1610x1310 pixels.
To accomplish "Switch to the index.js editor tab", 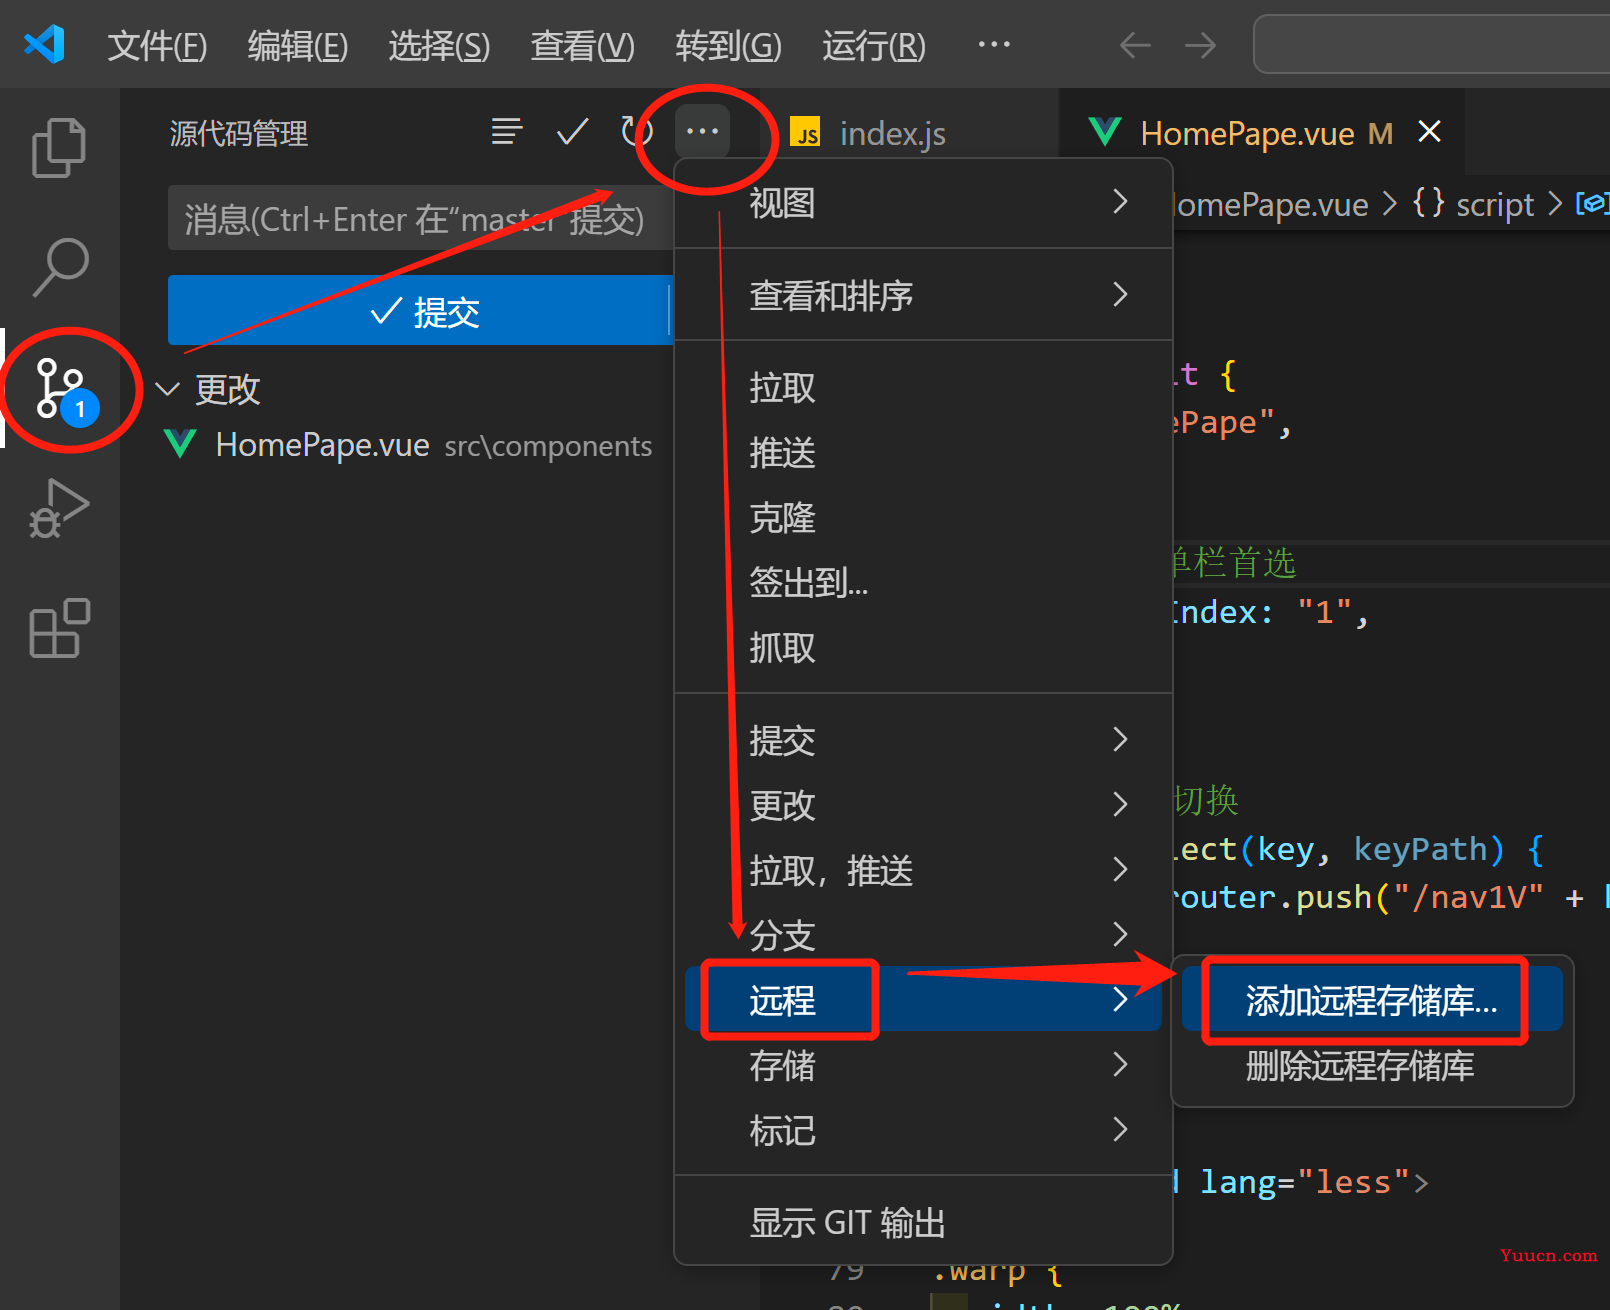I will pos(893,133).
